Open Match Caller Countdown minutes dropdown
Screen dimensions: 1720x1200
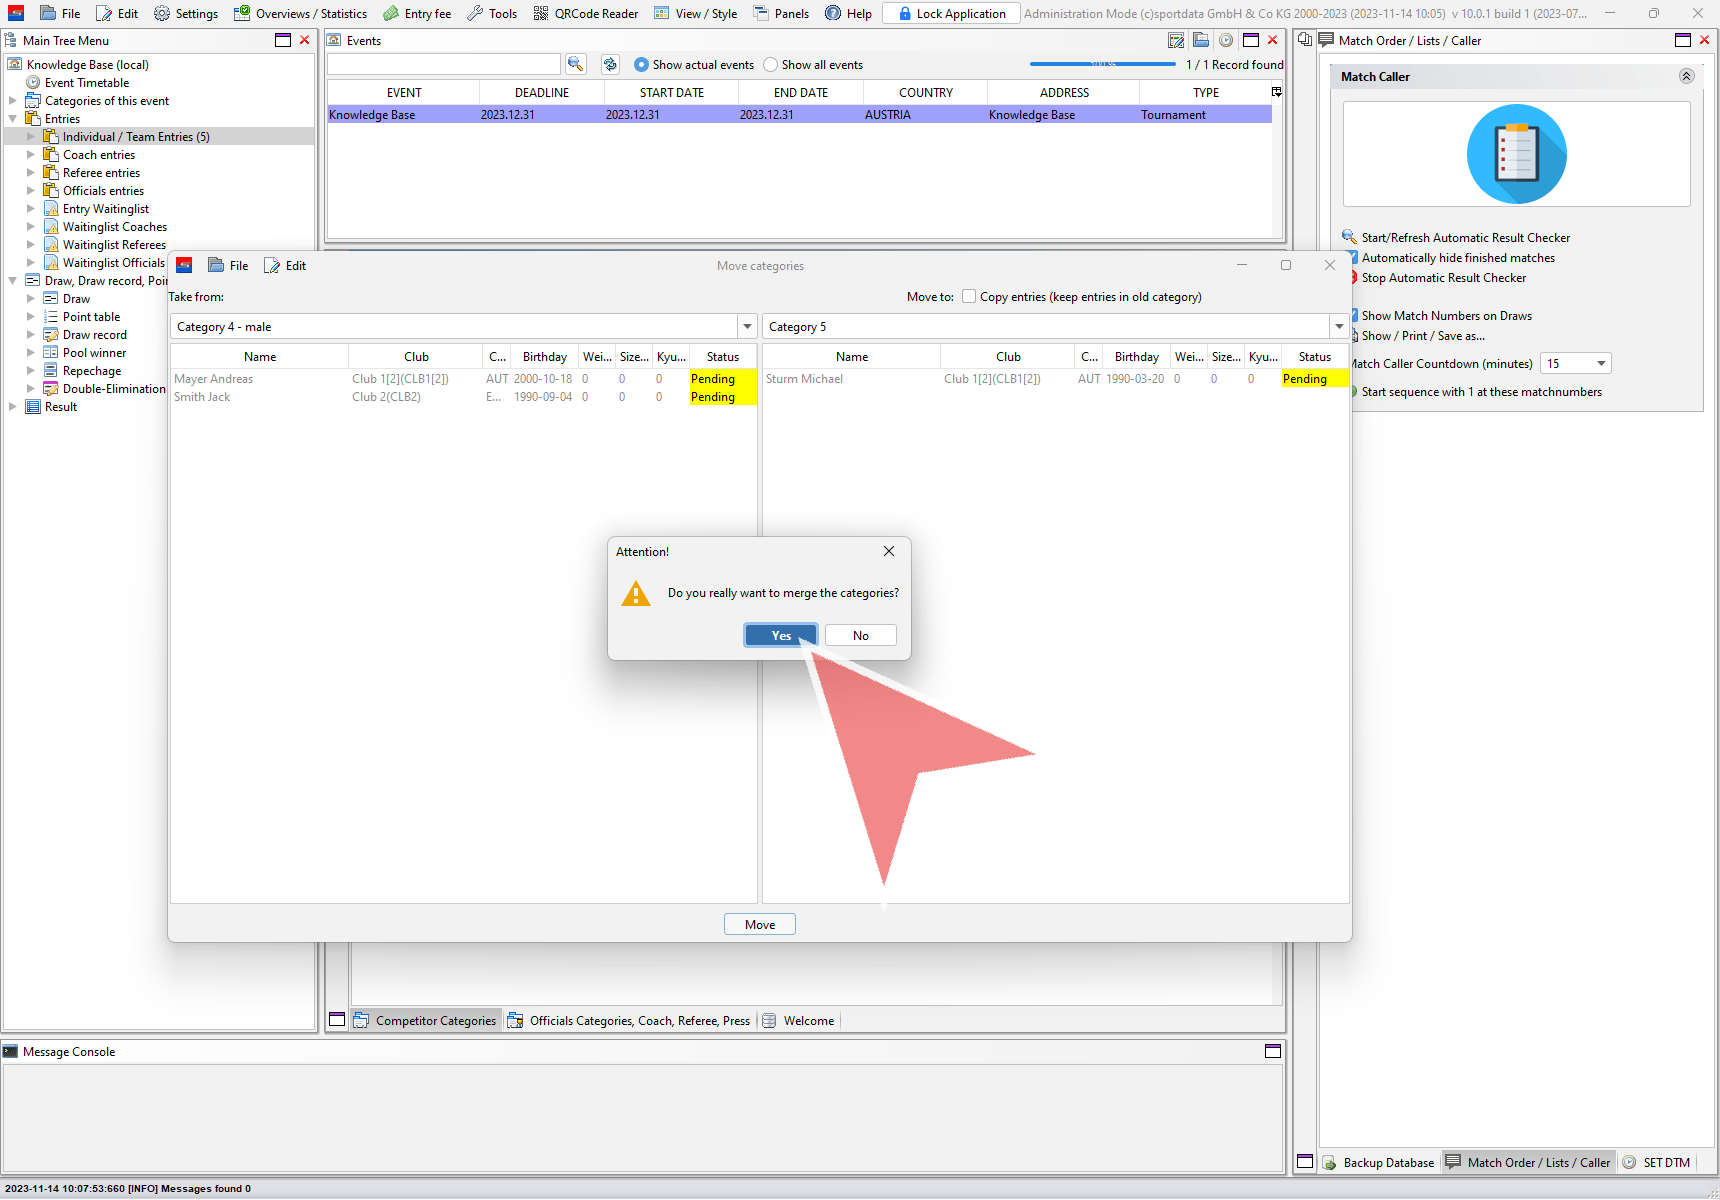coord(1601,364)
